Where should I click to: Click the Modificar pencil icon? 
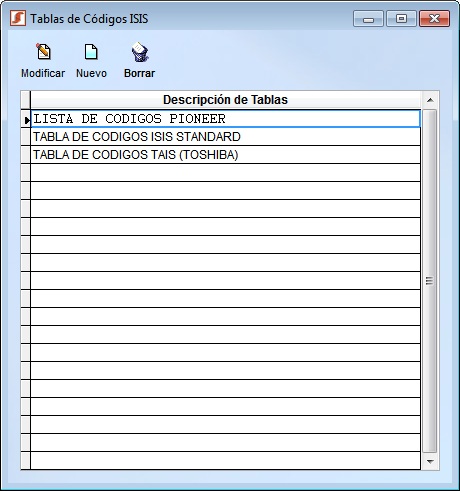[43, 51]
